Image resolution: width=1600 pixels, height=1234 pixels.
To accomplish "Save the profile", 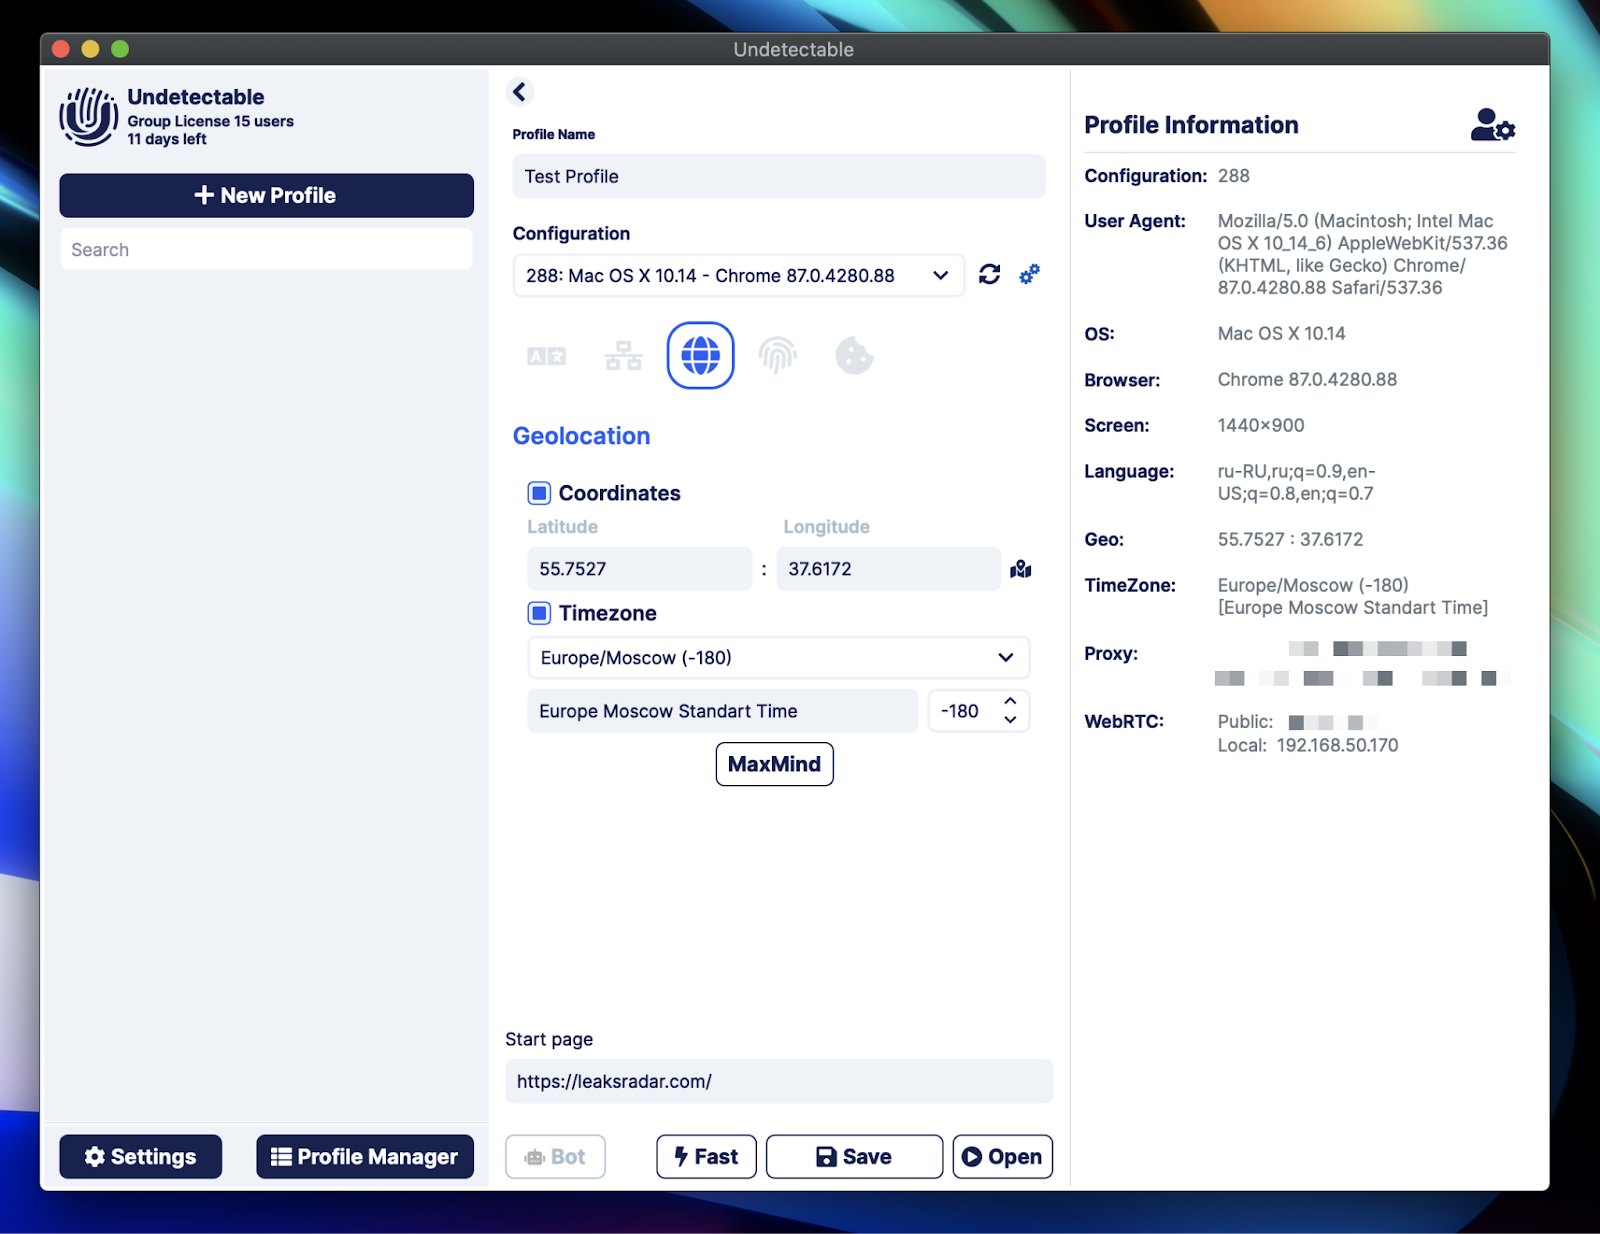I will (x=854, y=1157).
